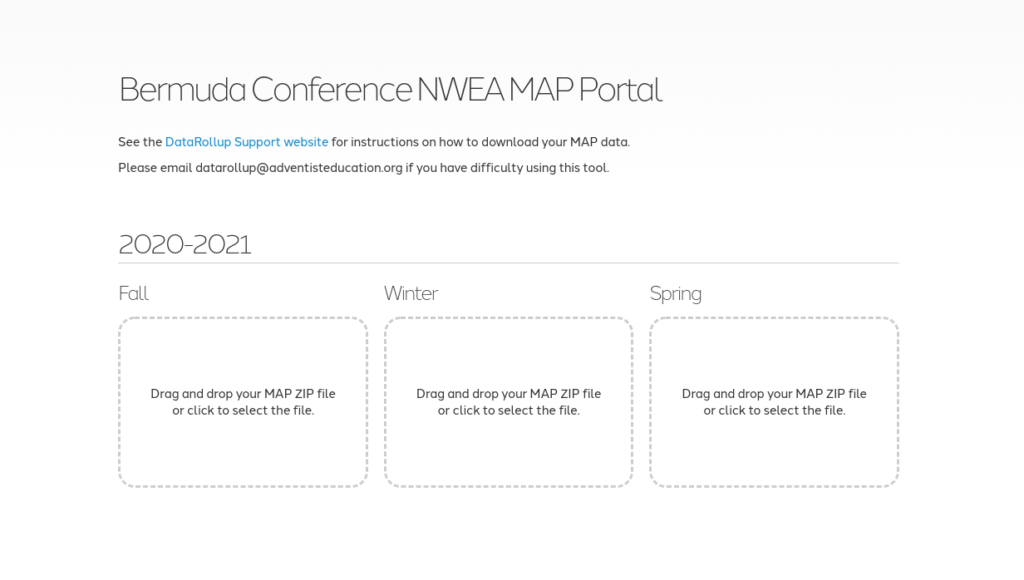Click 'Drag and drop your MAP ZIP file' under Winter
The image size is (1024, 580).
[509, 394]
